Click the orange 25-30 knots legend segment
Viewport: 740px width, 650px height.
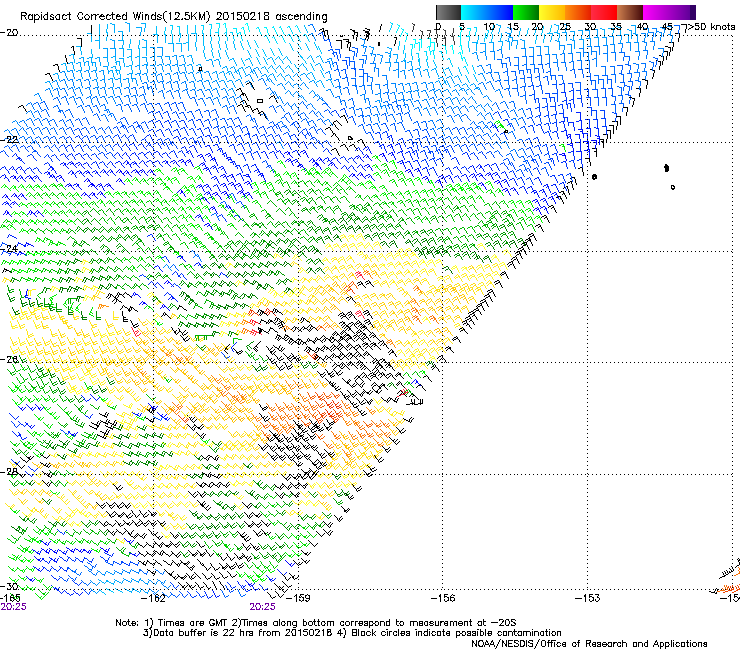pos(578,12)
